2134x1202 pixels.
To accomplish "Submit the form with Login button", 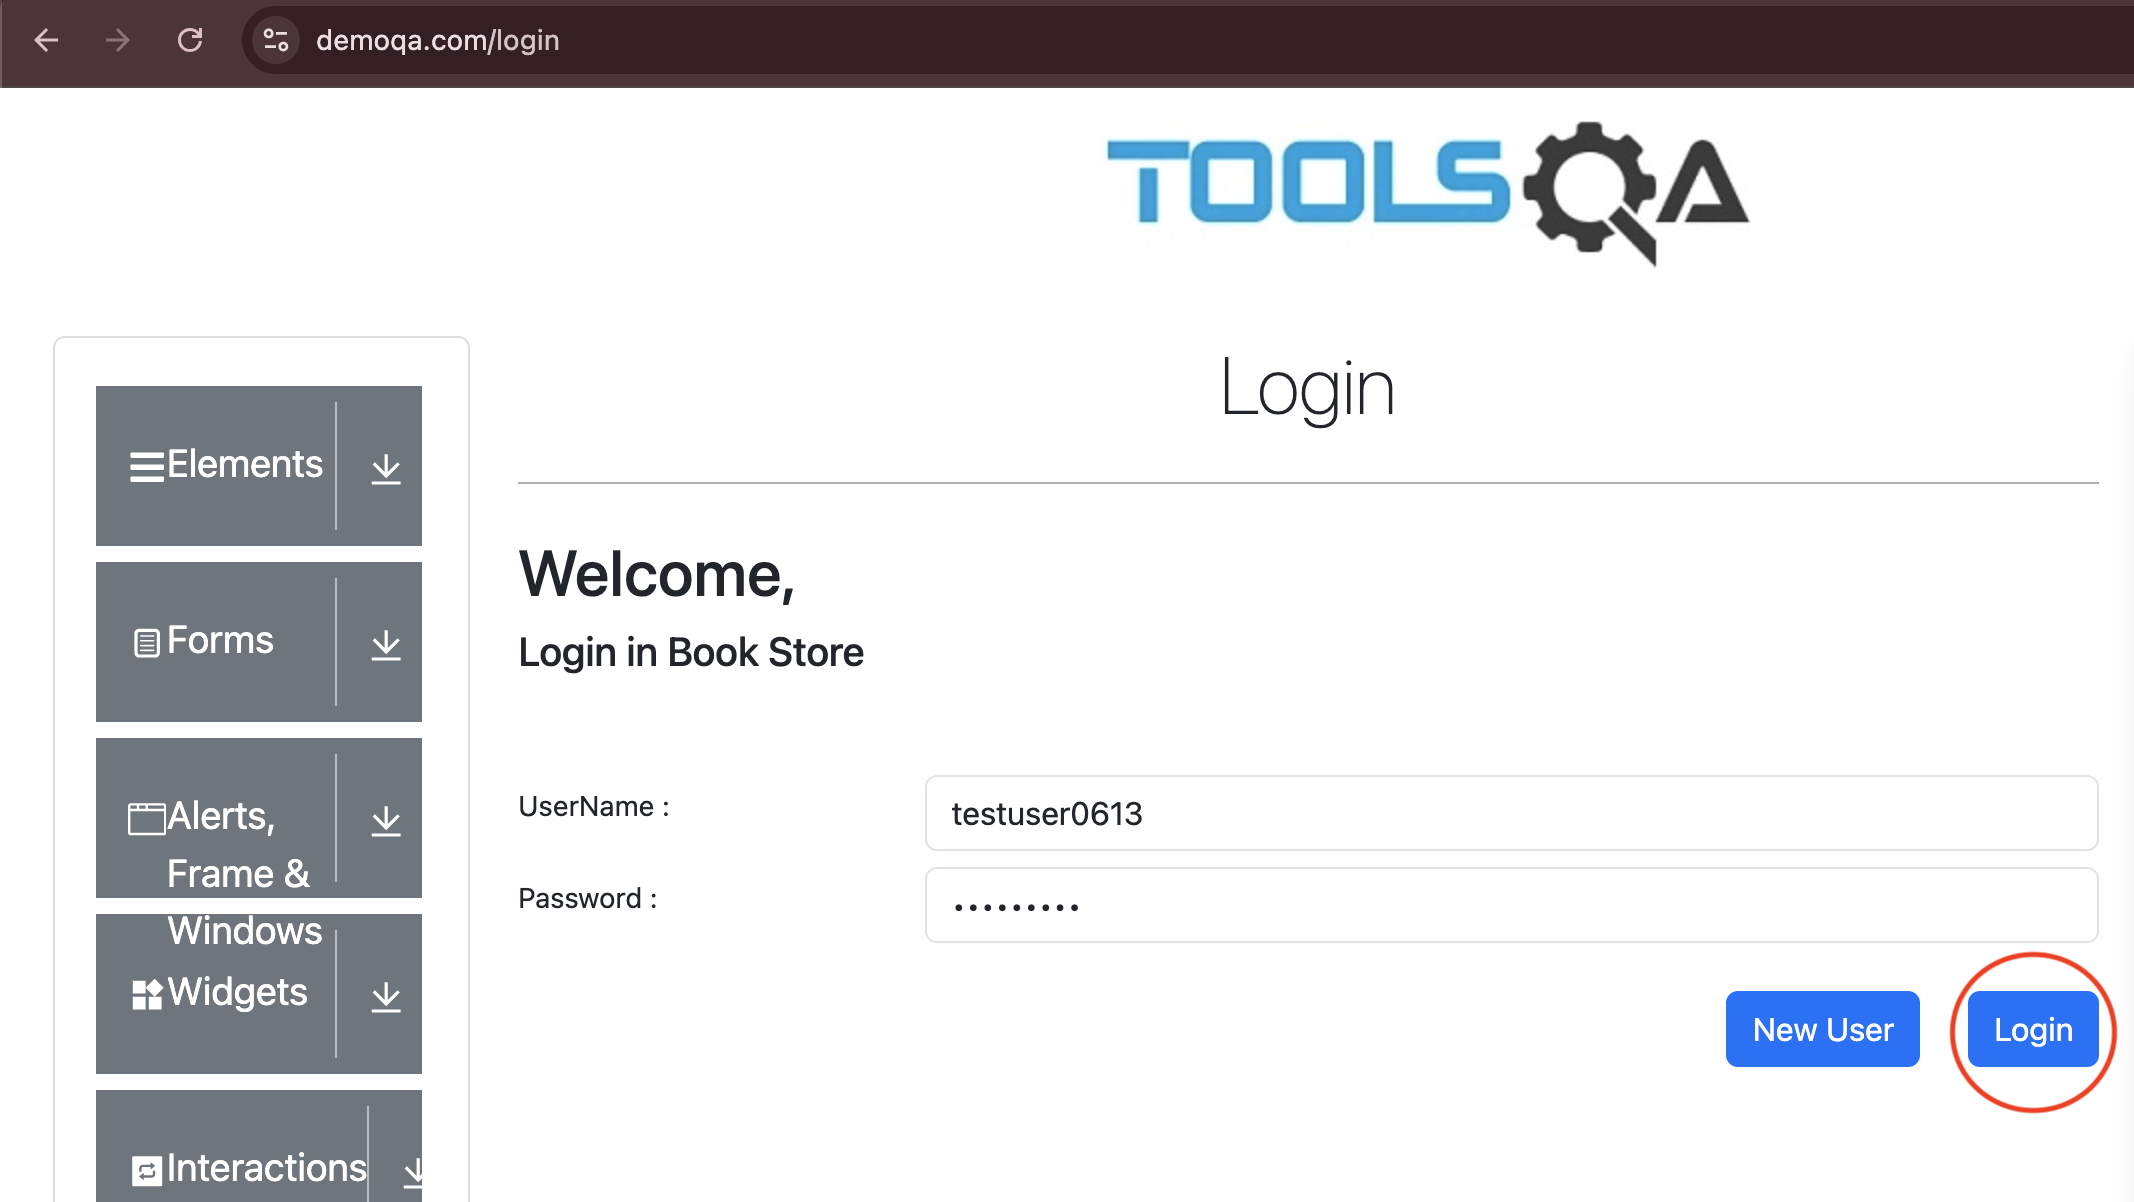I will click(x=2033, y=1029).
